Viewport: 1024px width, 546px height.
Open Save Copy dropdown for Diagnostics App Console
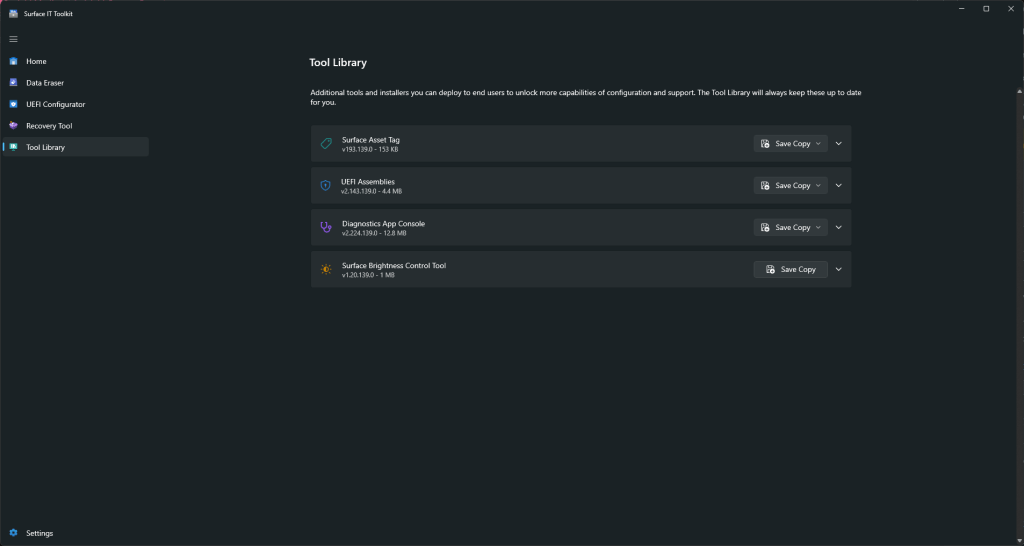[x=819, y=228]
